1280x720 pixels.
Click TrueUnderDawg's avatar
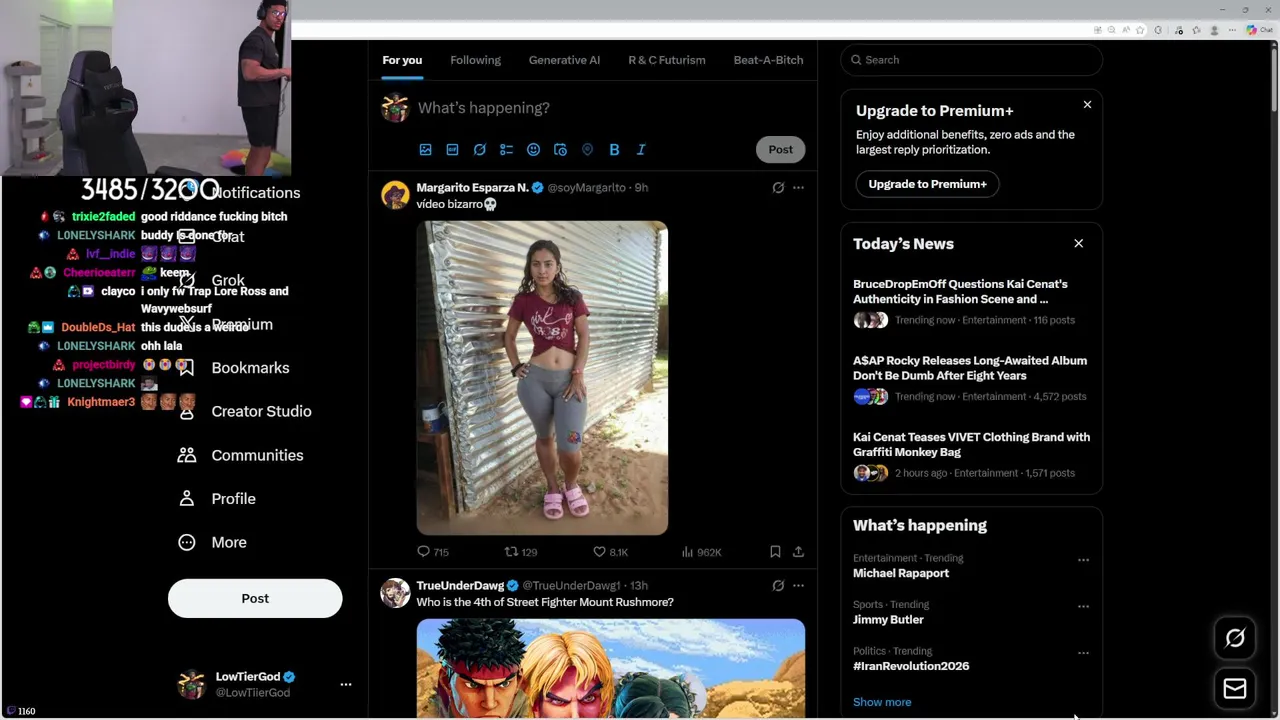pyautogui.click(x=395, y=593)
